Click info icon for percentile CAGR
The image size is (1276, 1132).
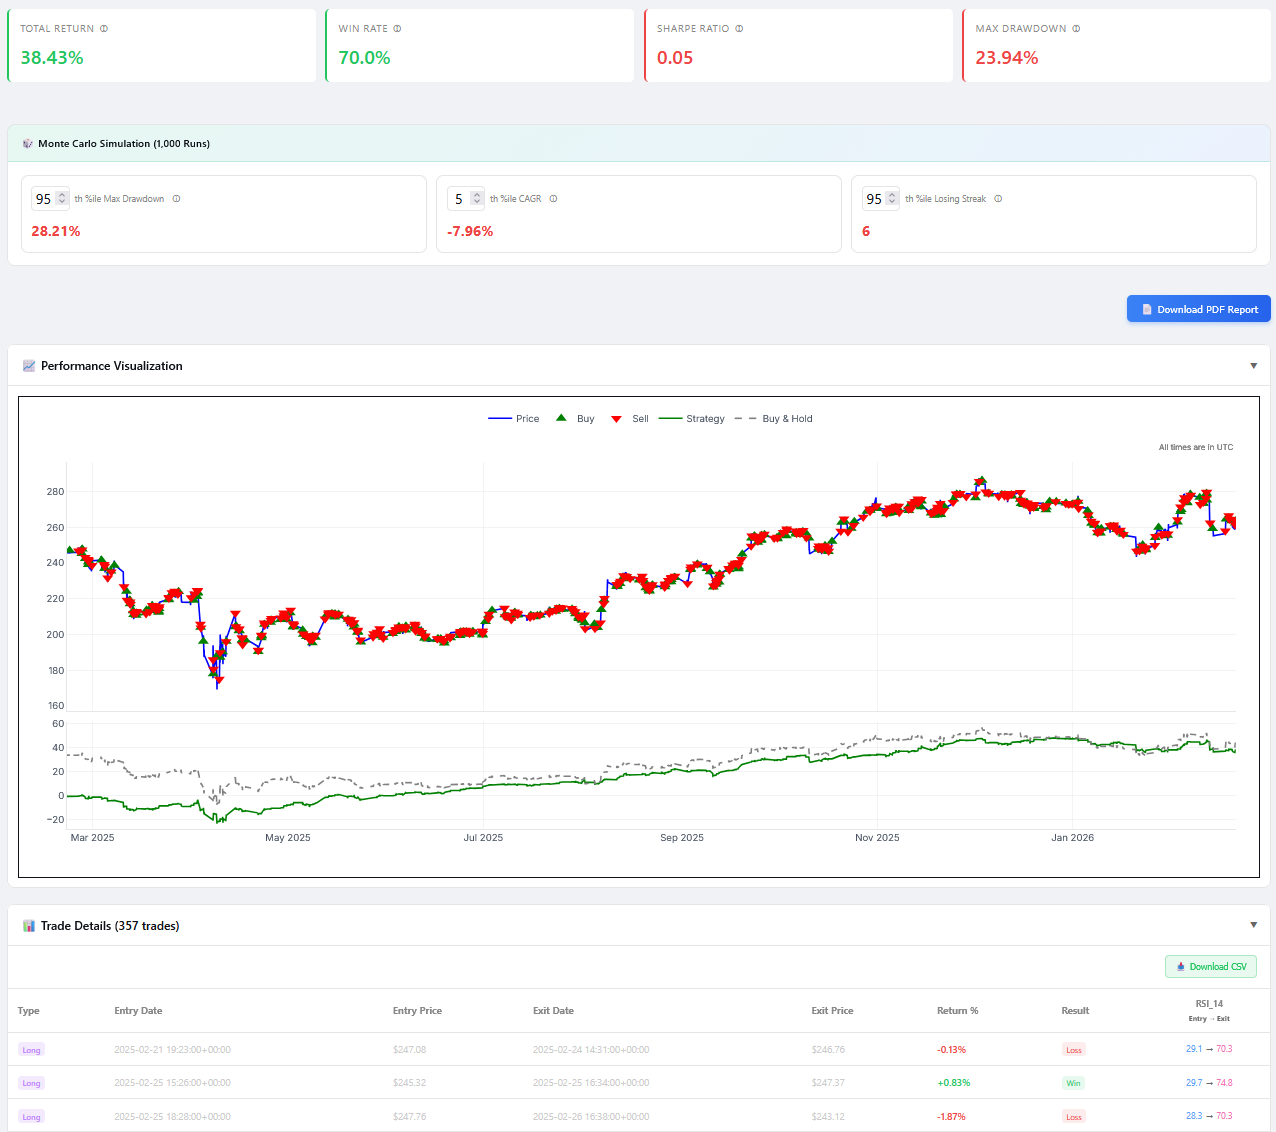click(553, 199)
